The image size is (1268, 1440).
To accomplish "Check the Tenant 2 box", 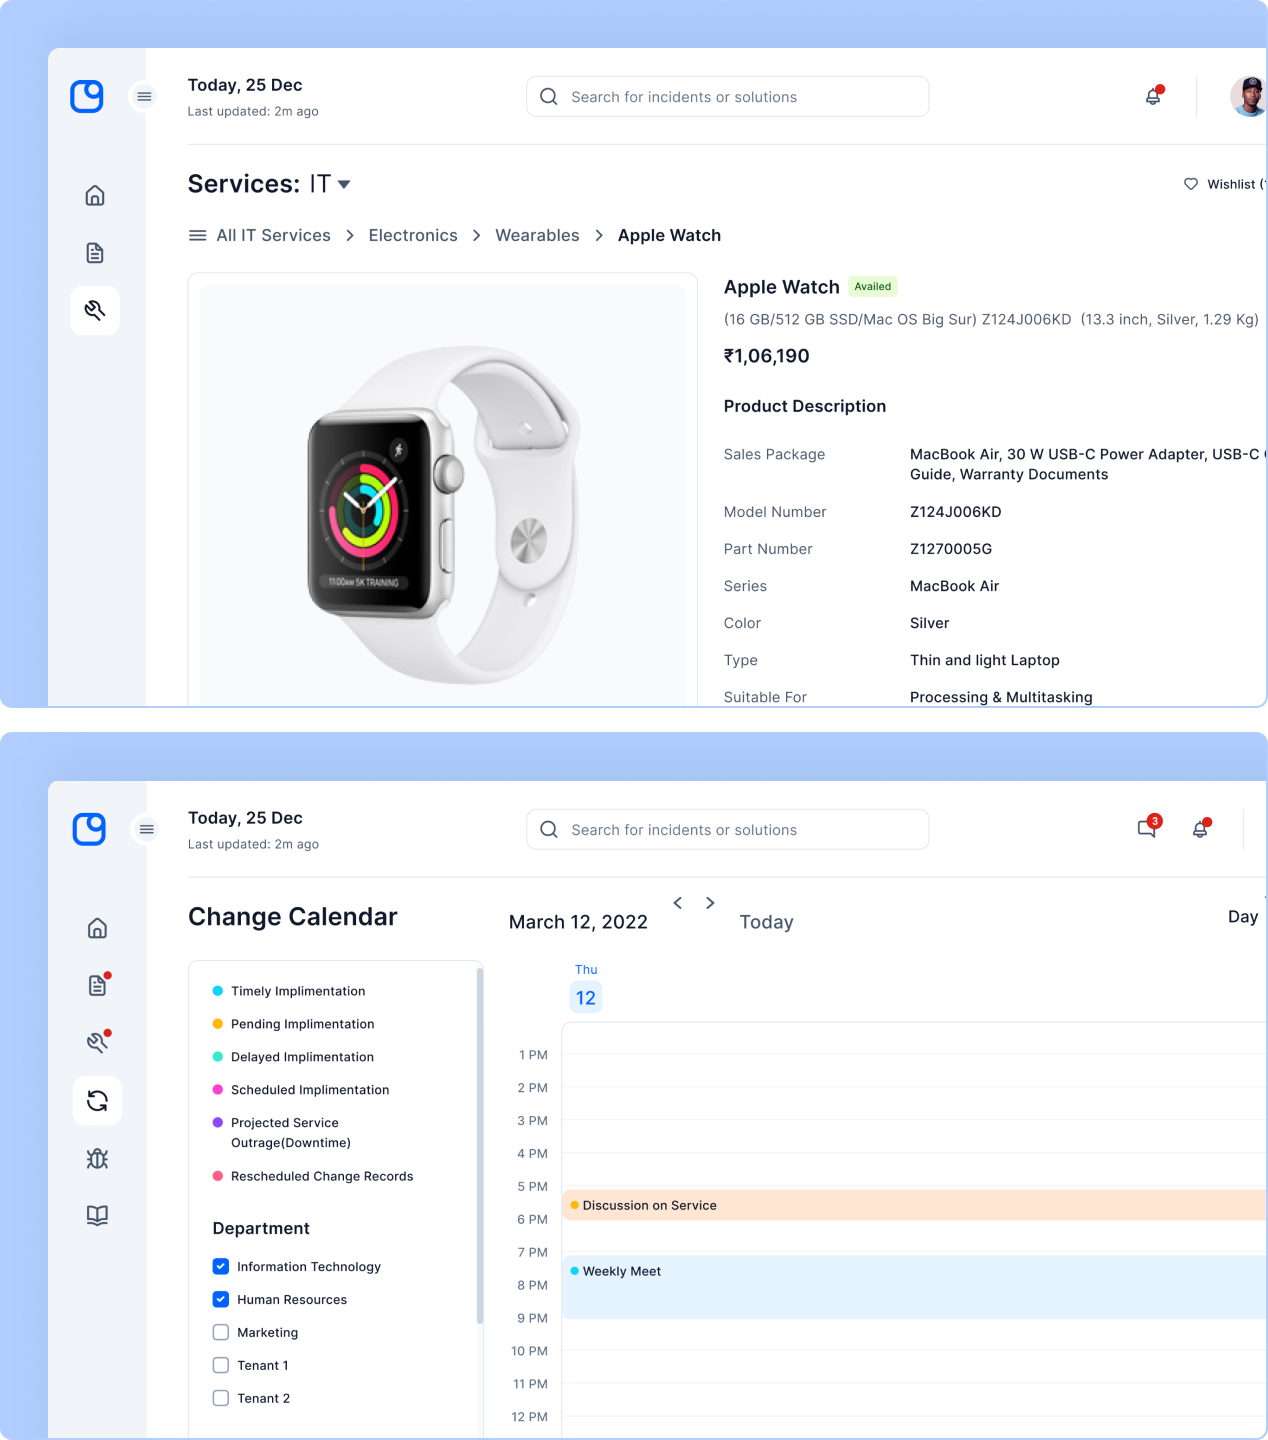I will 221,1399.
